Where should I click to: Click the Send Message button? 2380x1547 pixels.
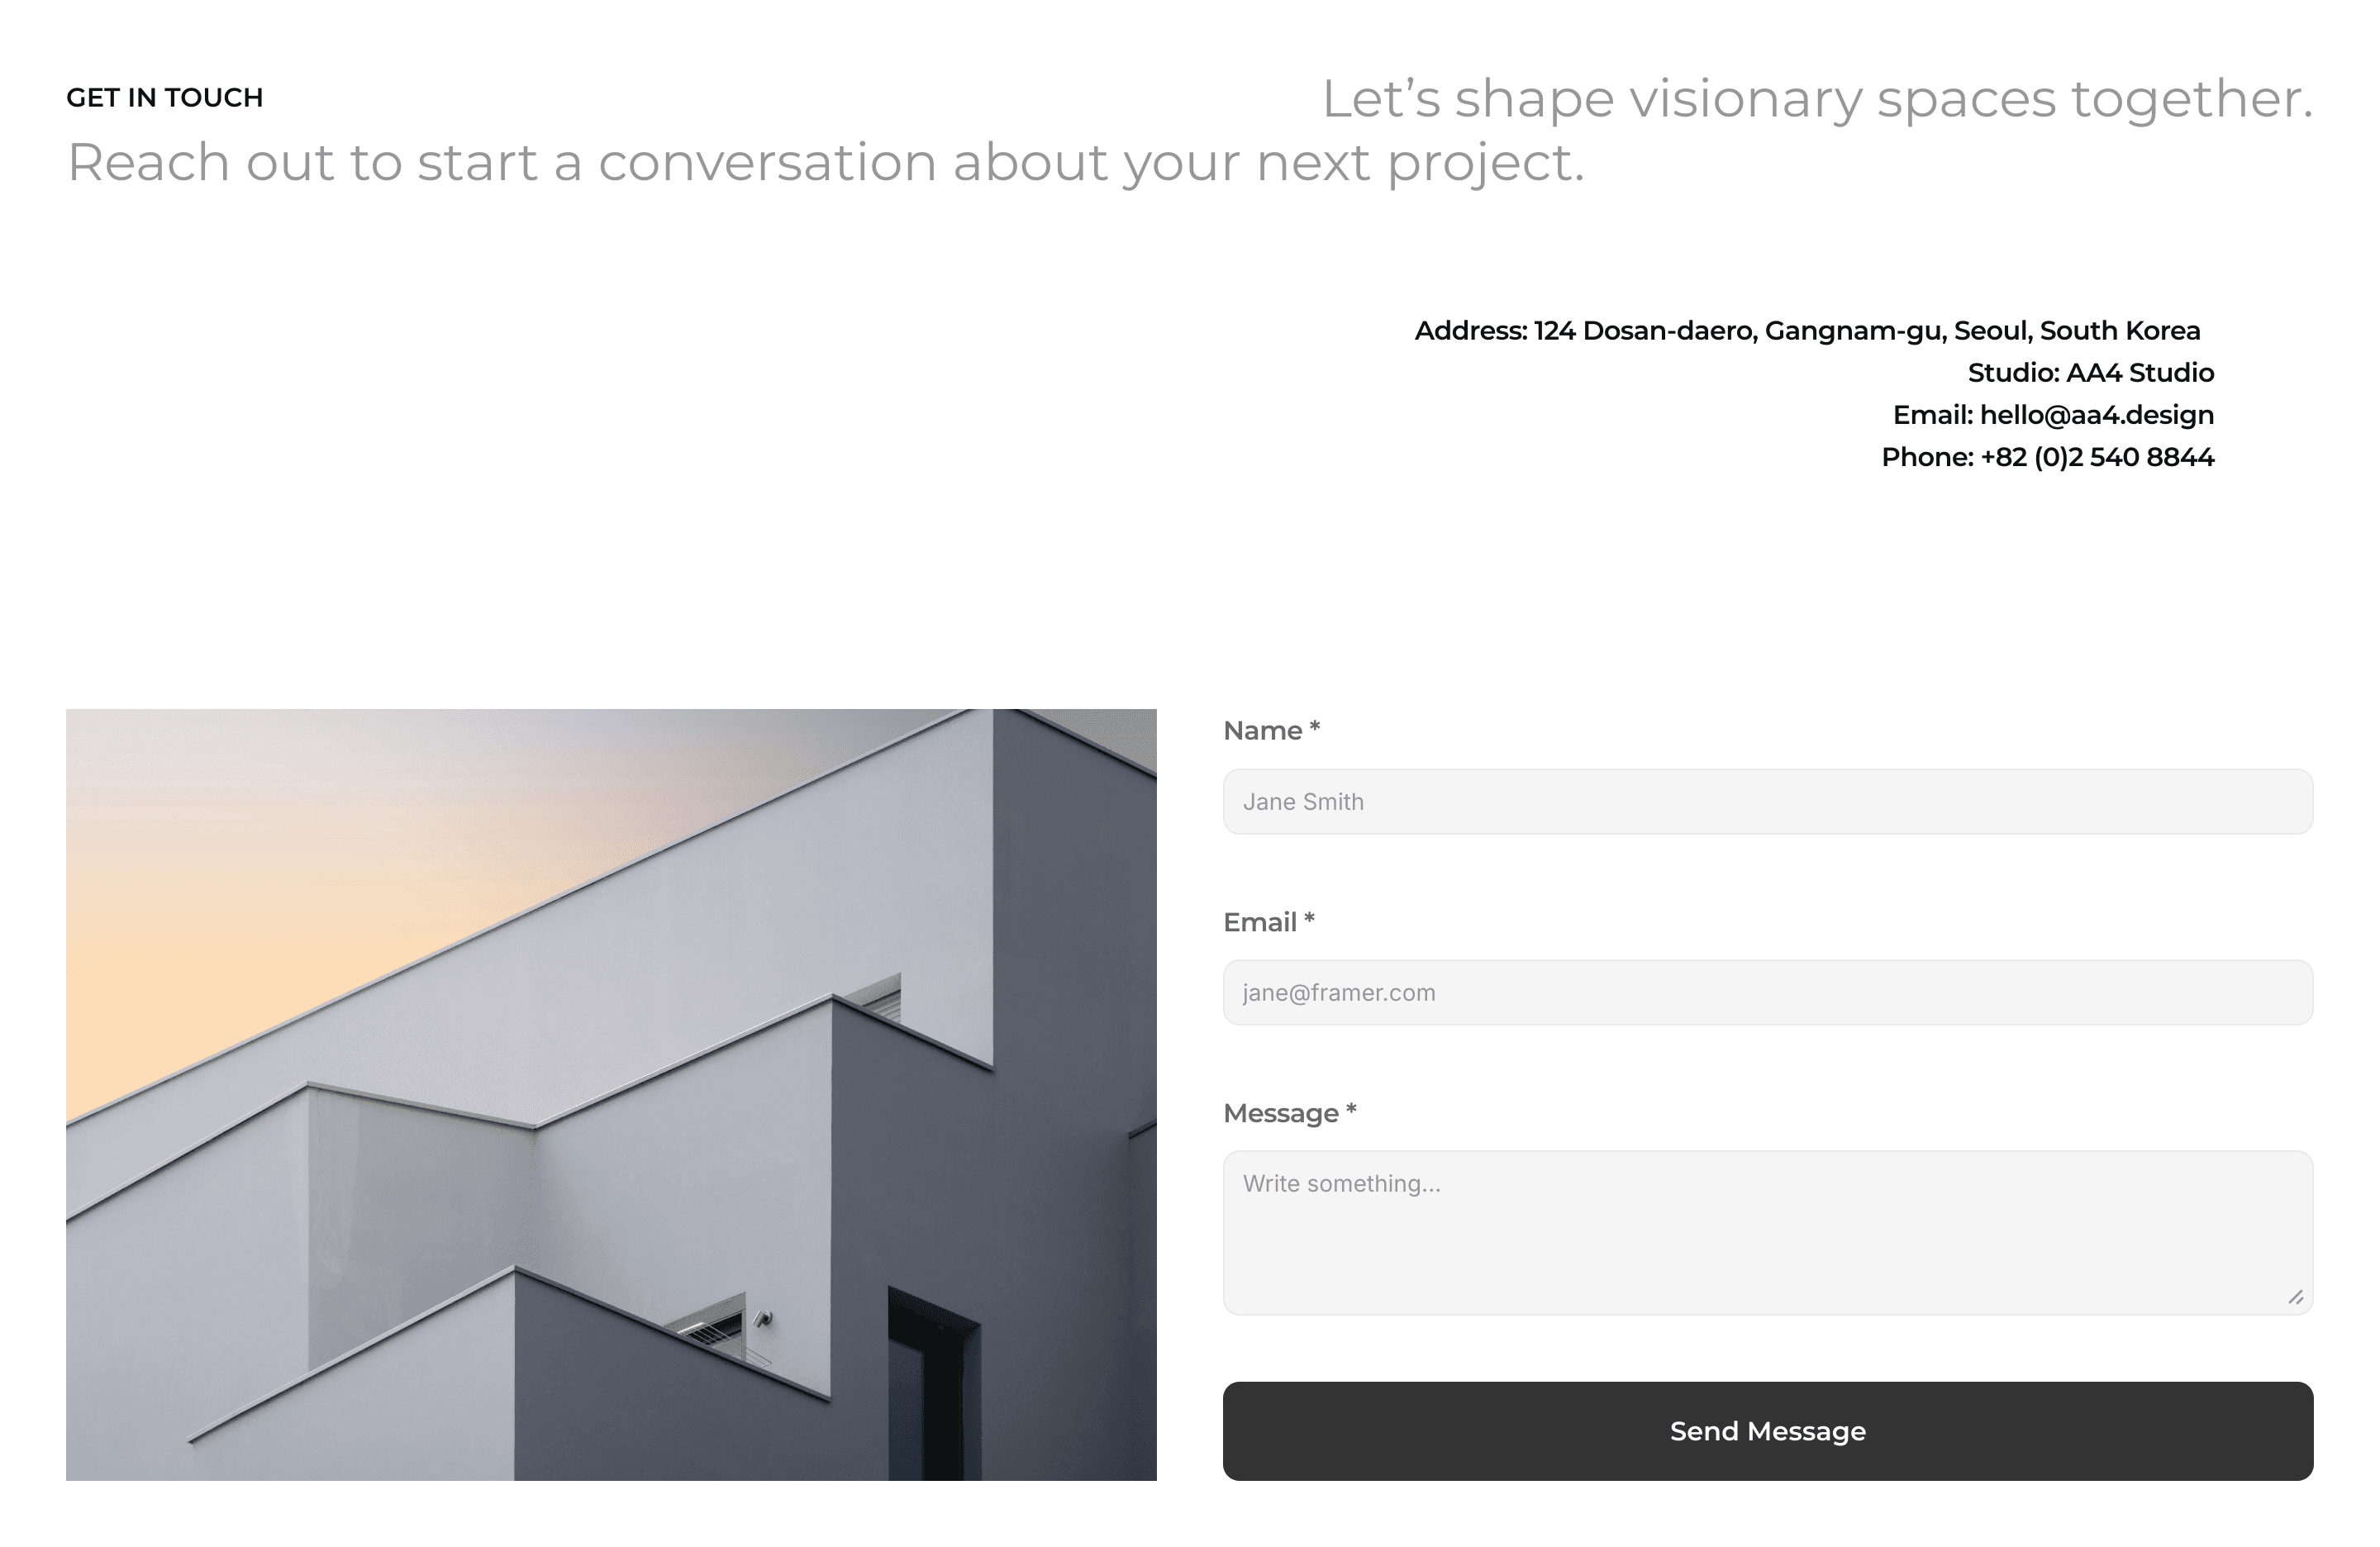pos(1767,1431)
